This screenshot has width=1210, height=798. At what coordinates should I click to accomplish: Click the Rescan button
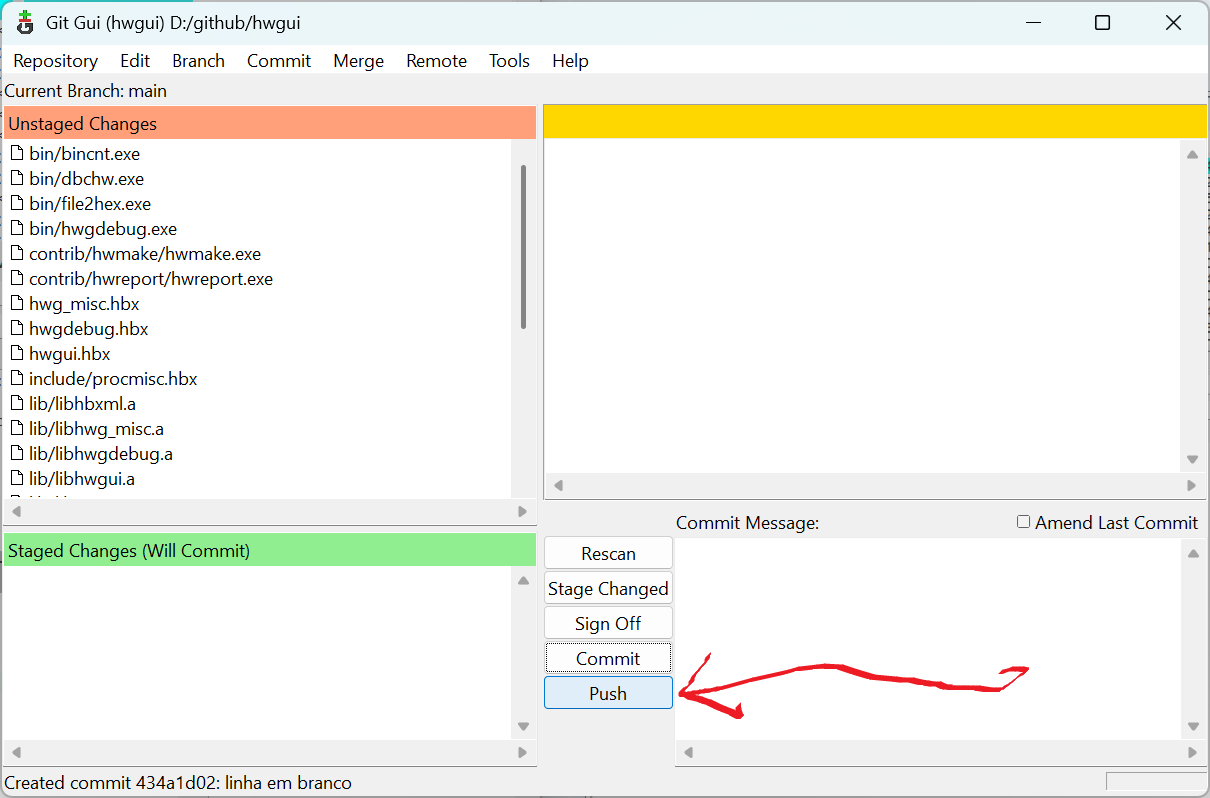[x=608, y=553]
